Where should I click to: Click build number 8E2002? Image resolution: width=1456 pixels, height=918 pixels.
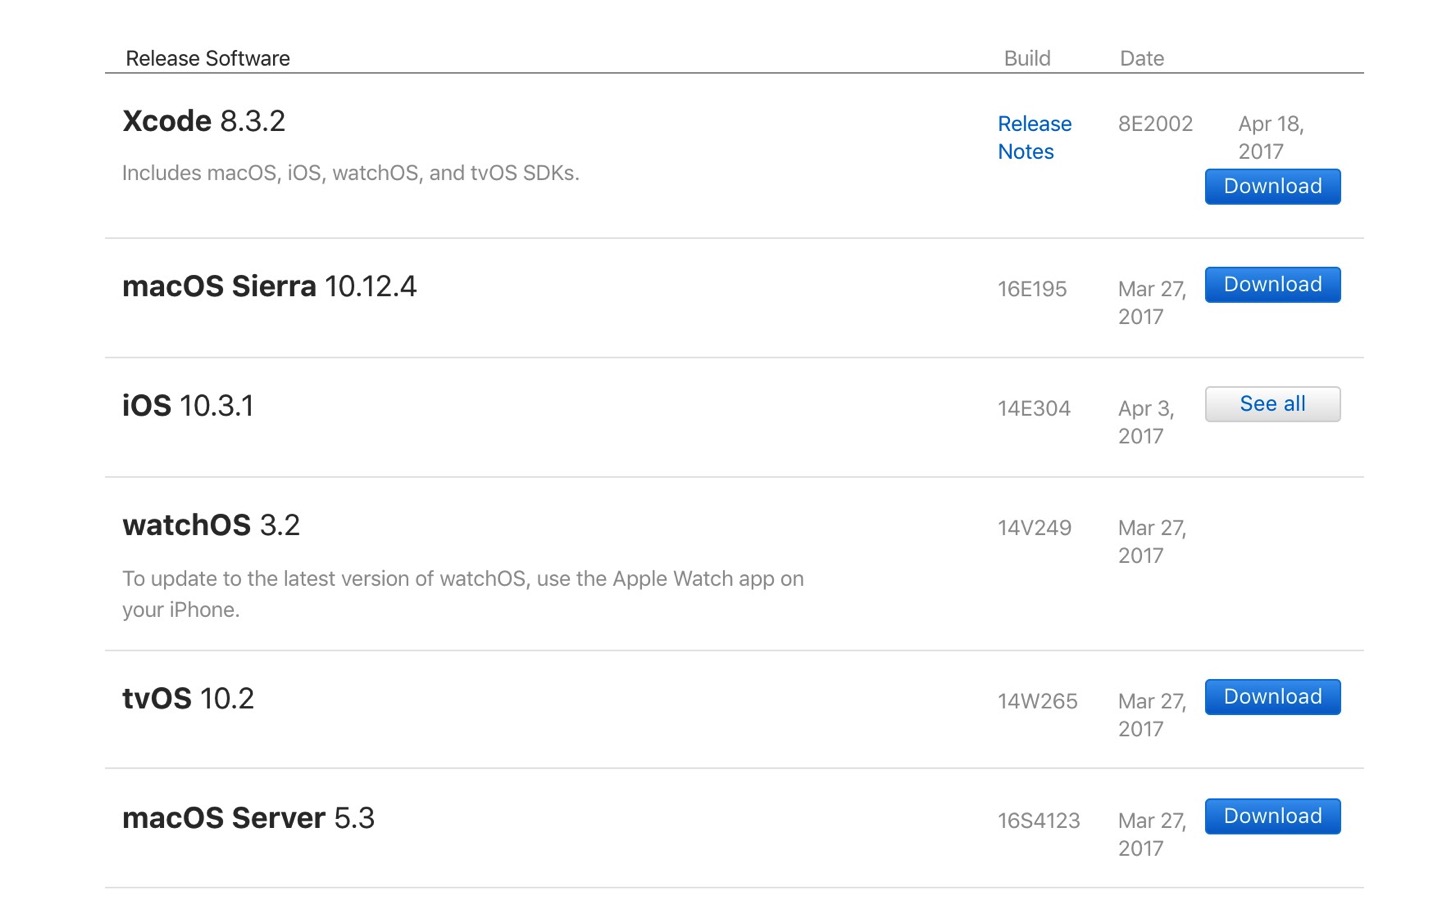1155,124
